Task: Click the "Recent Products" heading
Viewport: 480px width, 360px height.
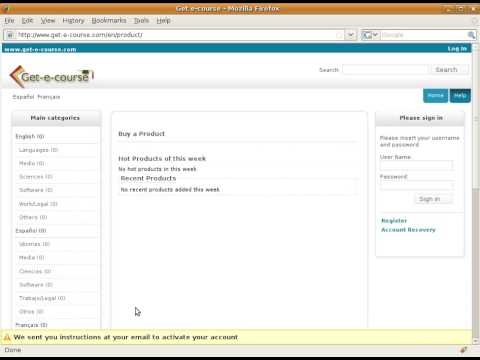Action: (148, 178)
